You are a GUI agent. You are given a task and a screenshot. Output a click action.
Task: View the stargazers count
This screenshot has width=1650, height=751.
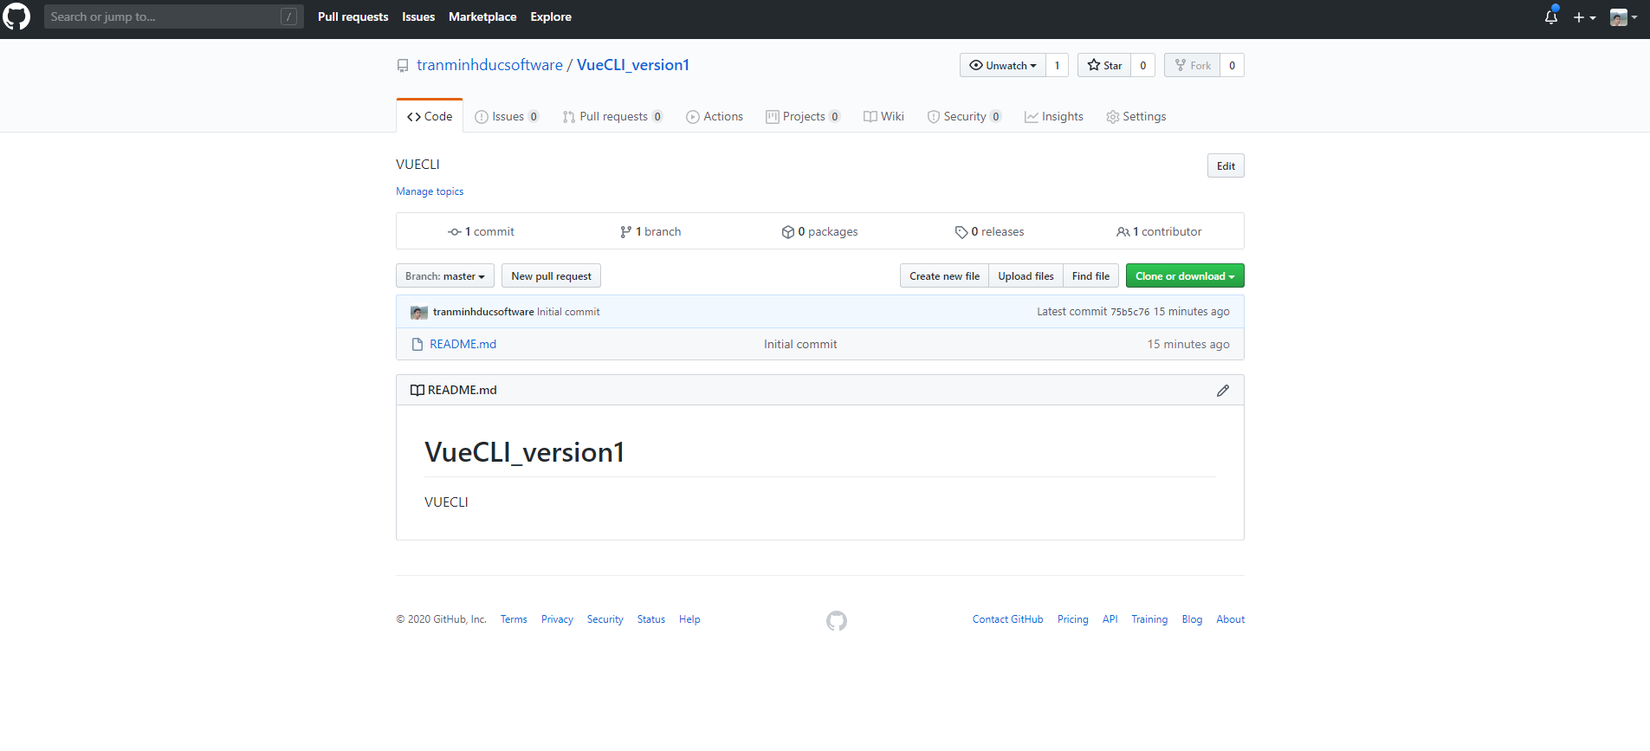(1143, 66)
